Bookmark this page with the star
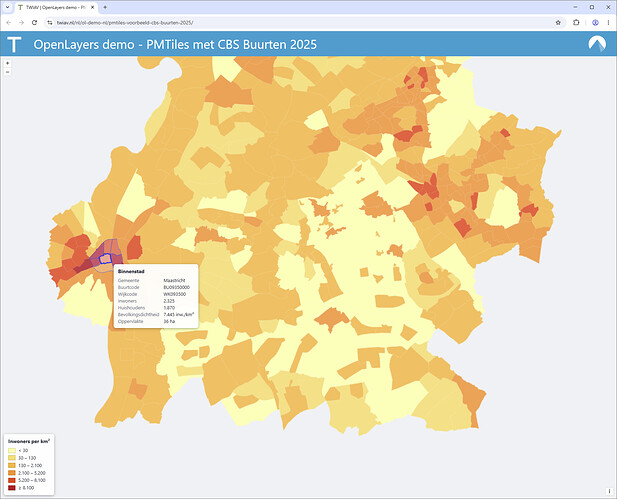This screenshot has height=499, width=617. [558, 23]
